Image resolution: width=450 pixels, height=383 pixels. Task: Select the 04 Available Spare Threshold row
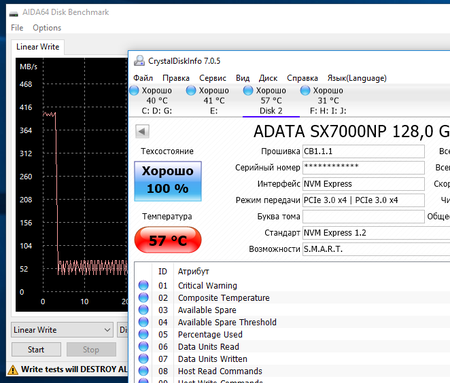coord(293,322)
